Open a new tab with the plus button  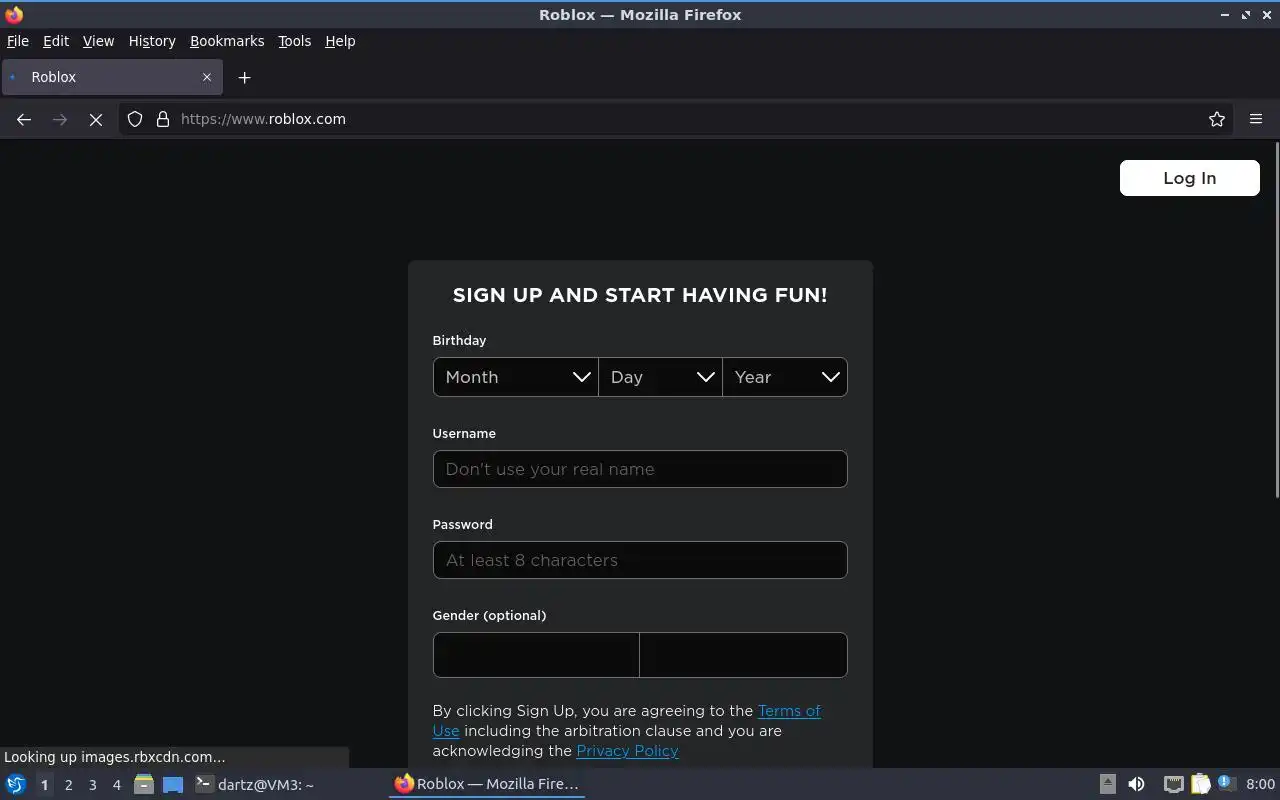(244, 77)
